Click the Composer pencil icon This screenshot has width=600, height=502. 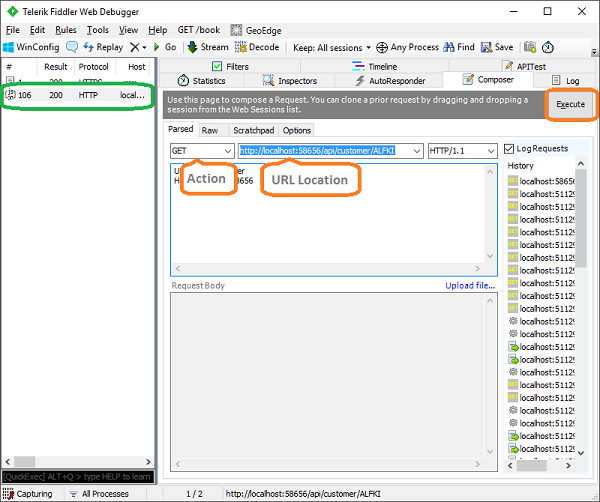click(x=468, y=79)
